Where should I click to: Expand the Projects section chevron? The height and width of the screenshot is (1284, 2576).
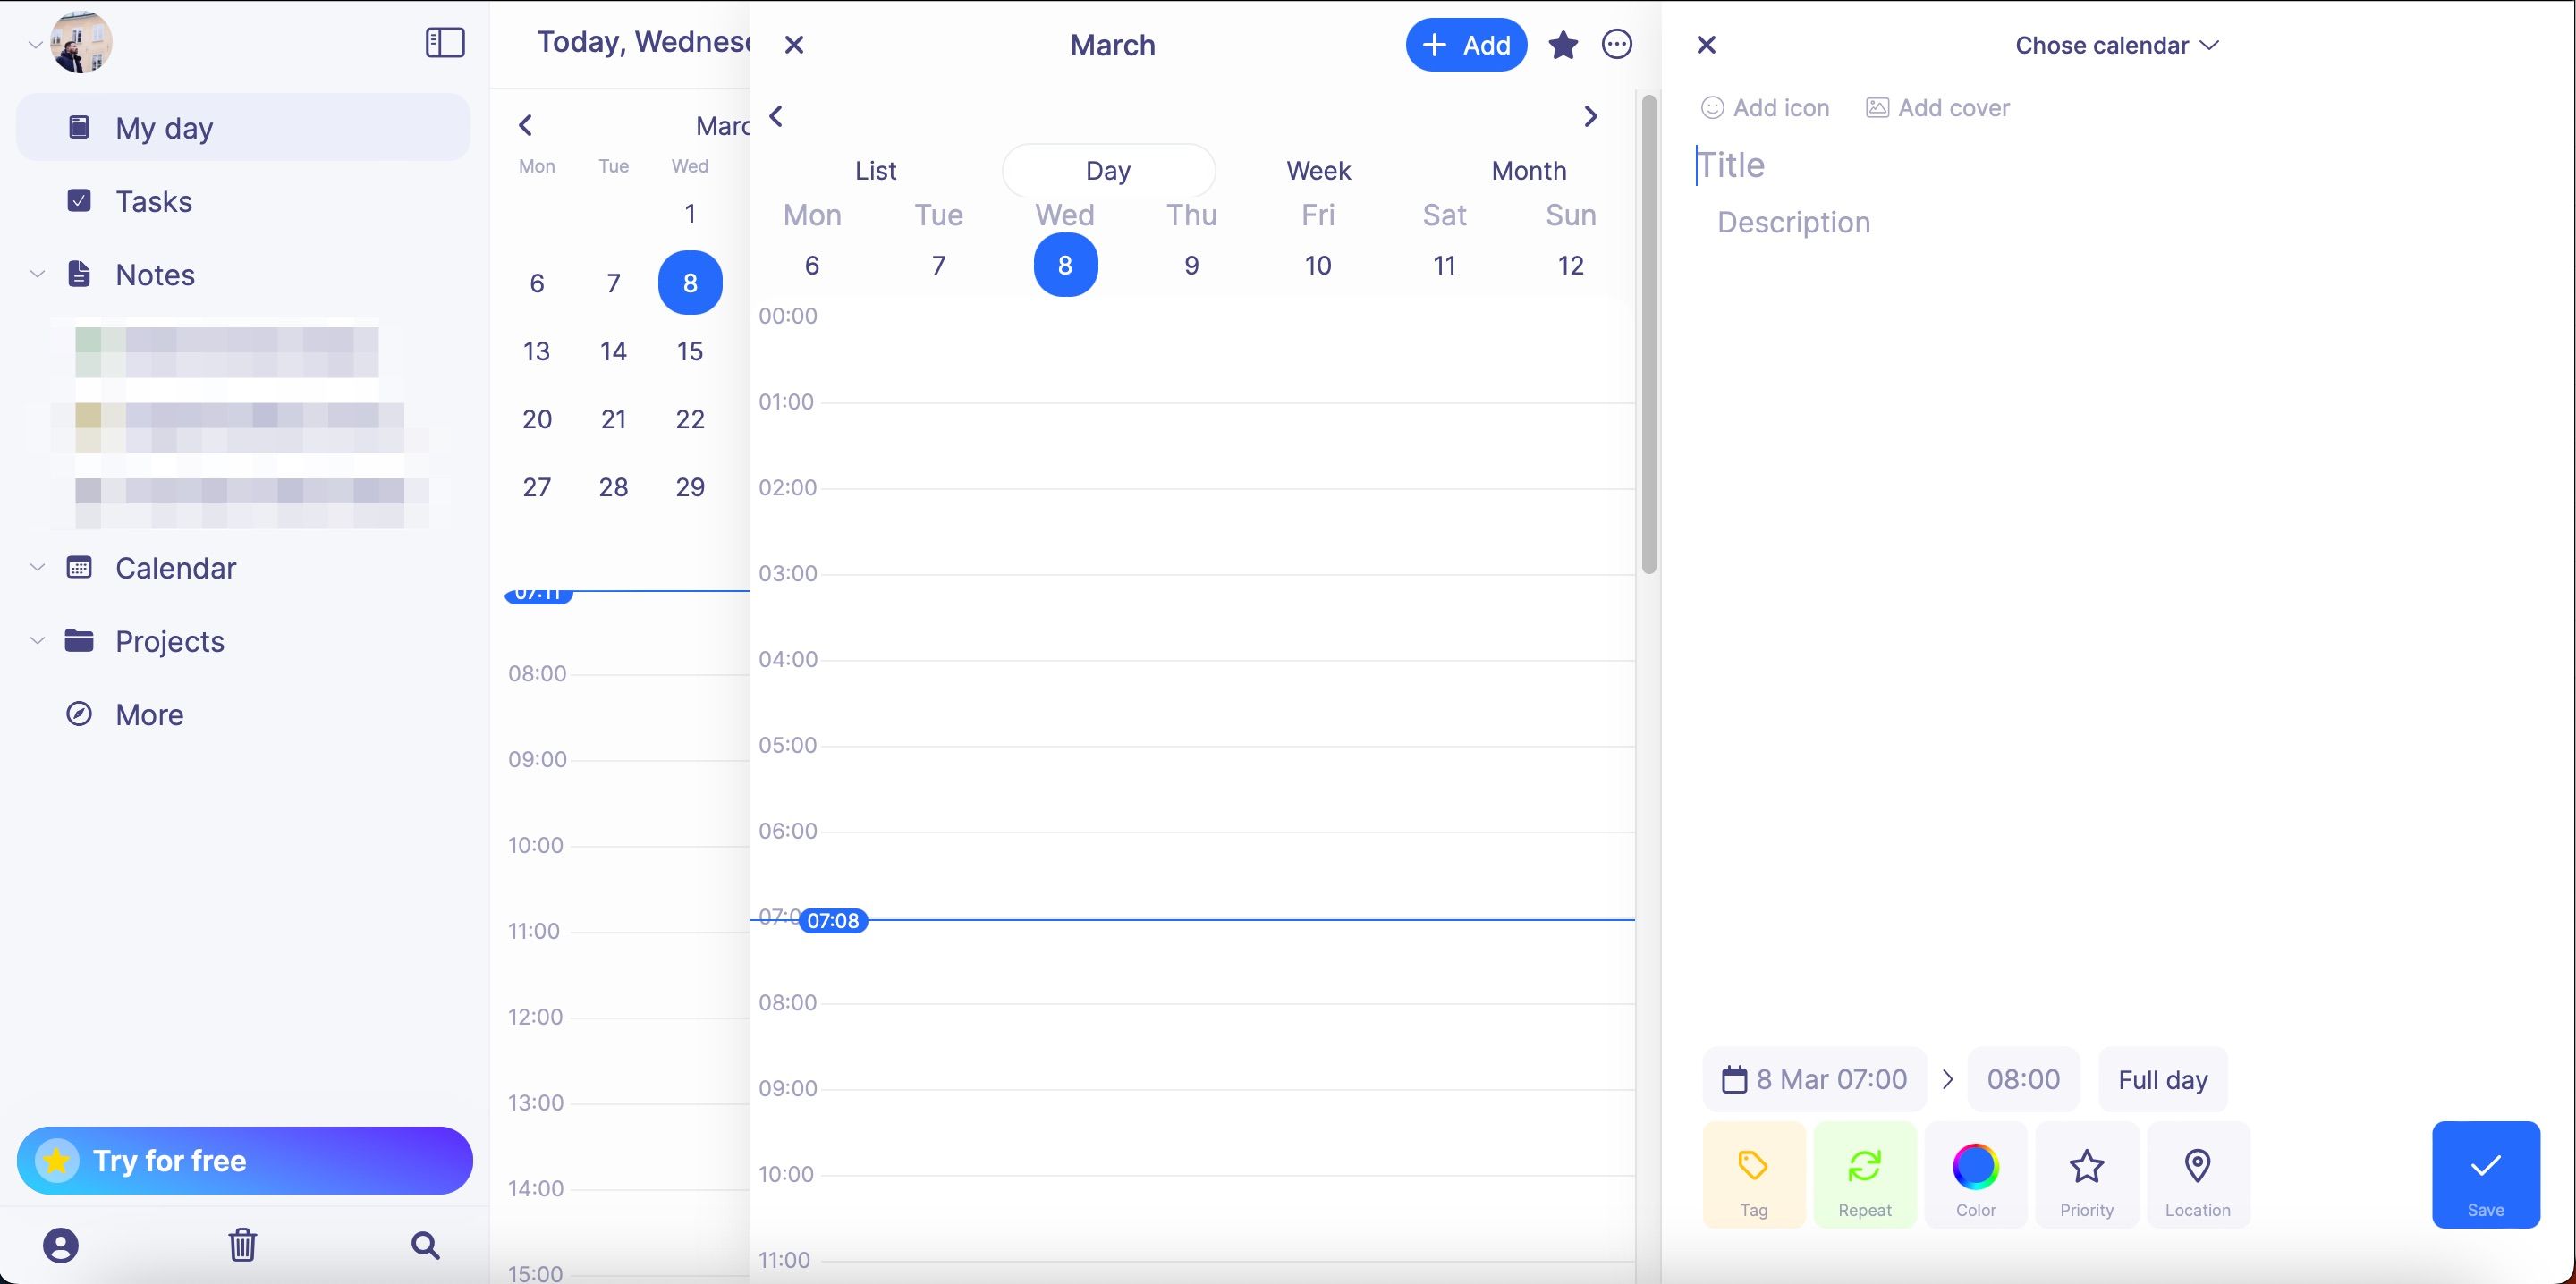[37, 641]
